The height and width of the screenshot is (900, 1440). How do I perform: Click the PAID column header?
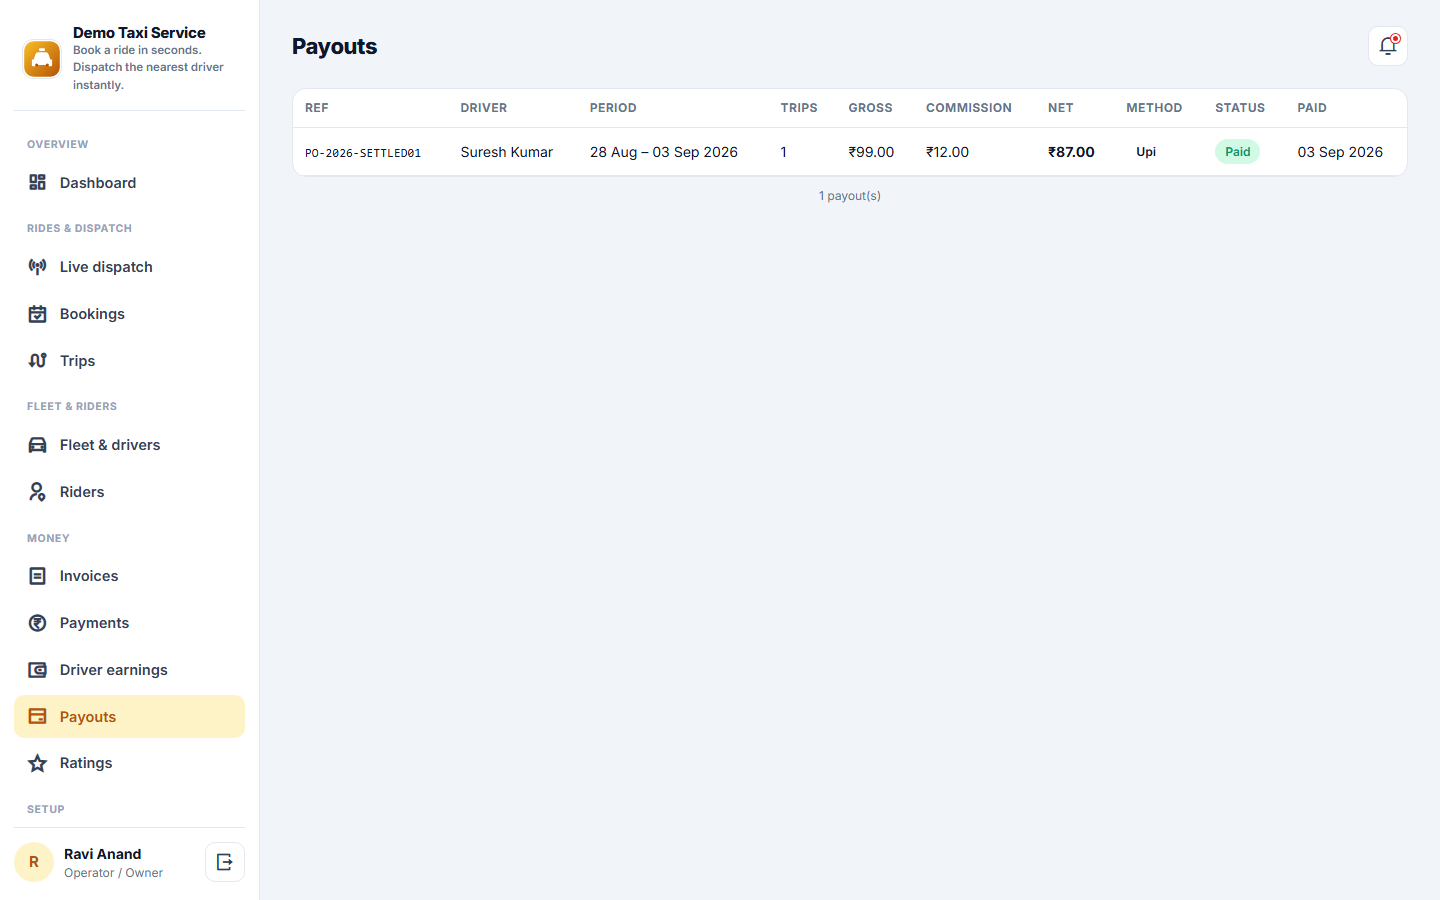tap(1312, 108)
